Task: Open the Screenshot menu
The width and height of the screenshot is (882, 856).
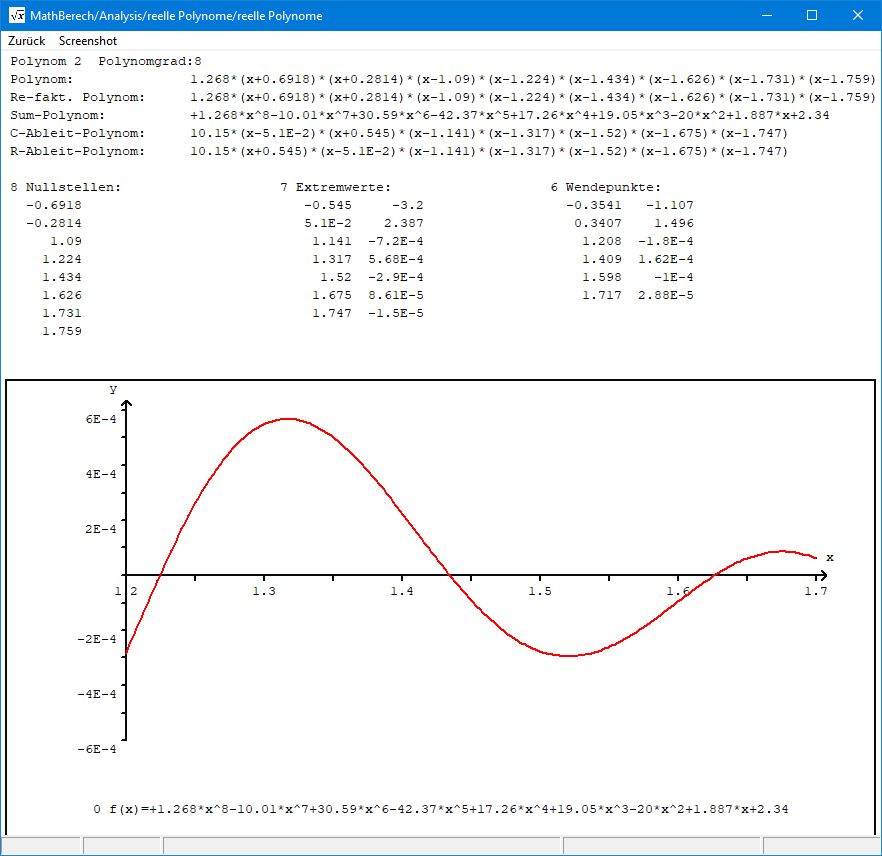Action: pos(88,41)
